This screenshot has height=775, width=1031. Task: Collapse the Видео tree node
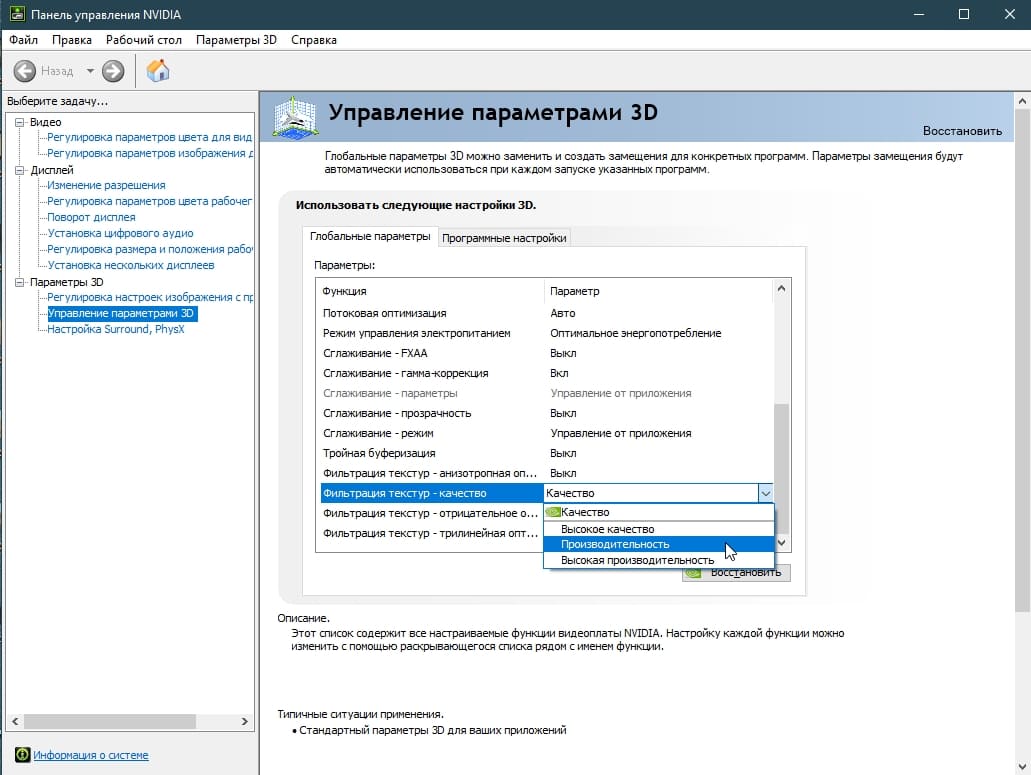20,122
